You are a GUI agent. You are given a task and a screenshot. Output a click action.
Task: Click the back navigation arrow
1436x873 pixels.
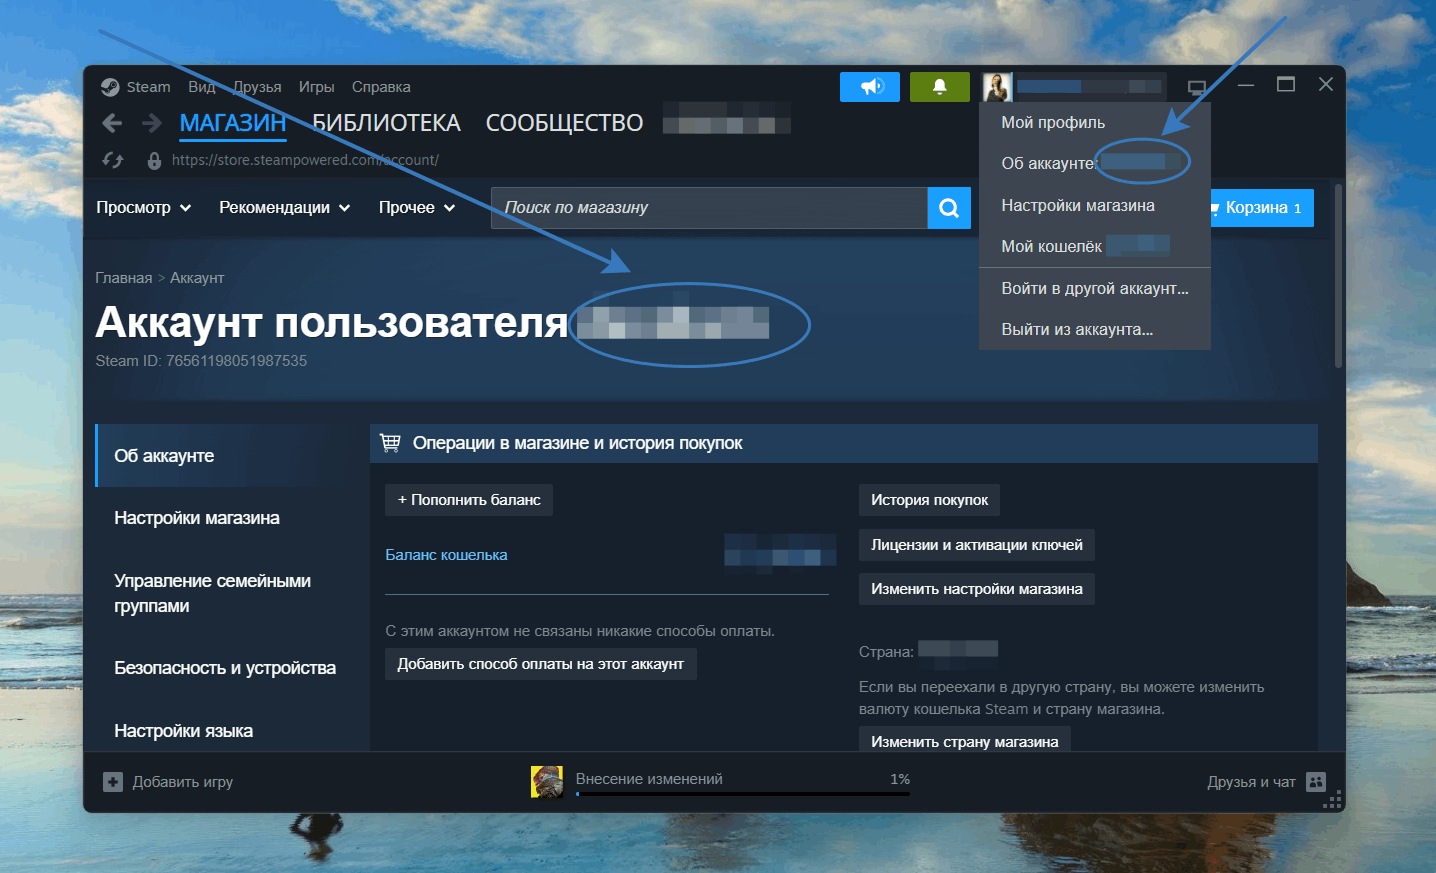pos(111,122)
